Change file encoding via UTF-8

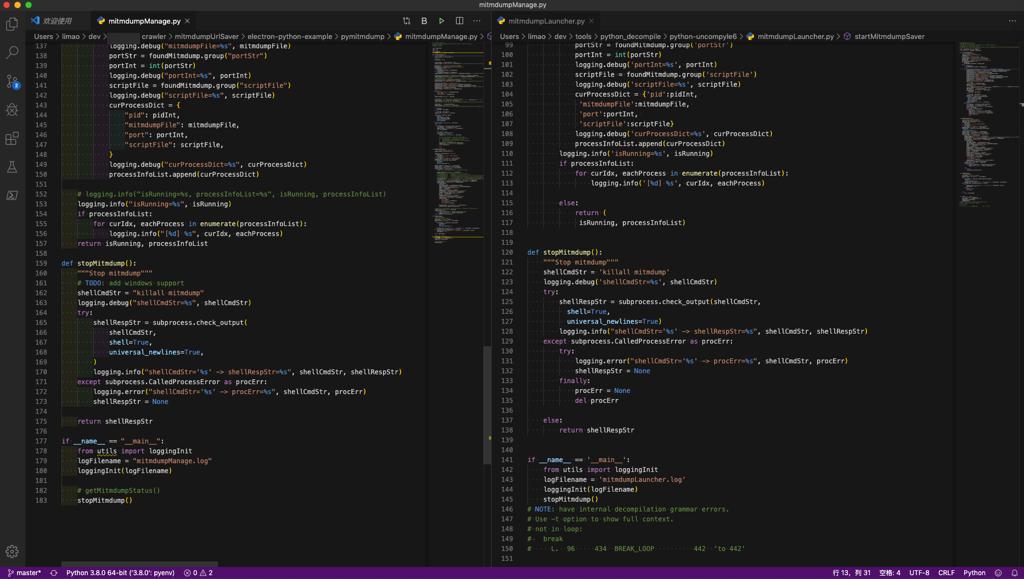[x=919, y=572]
